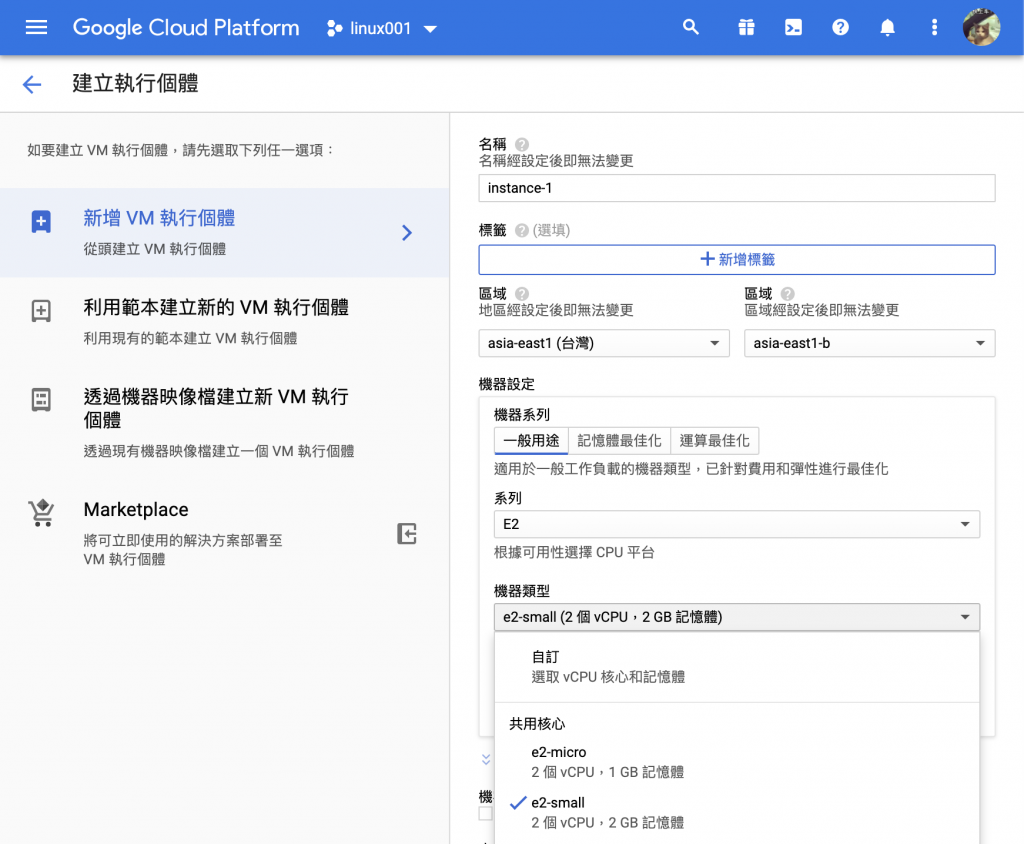This screenshot has height=844, width=1024.
Task: Click chevron beside 新增 VM 執行個體
Action: pos(407,233)
